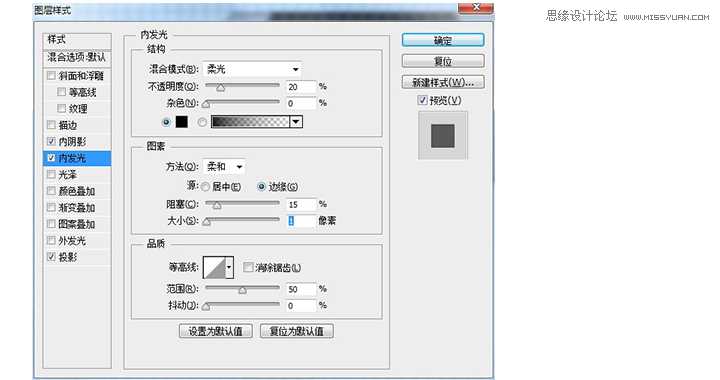Viewport: 720px width, 380px height.
Task: Close the 图层样式 dialog window
Action: pyautogui.click(x=476, y=7)
